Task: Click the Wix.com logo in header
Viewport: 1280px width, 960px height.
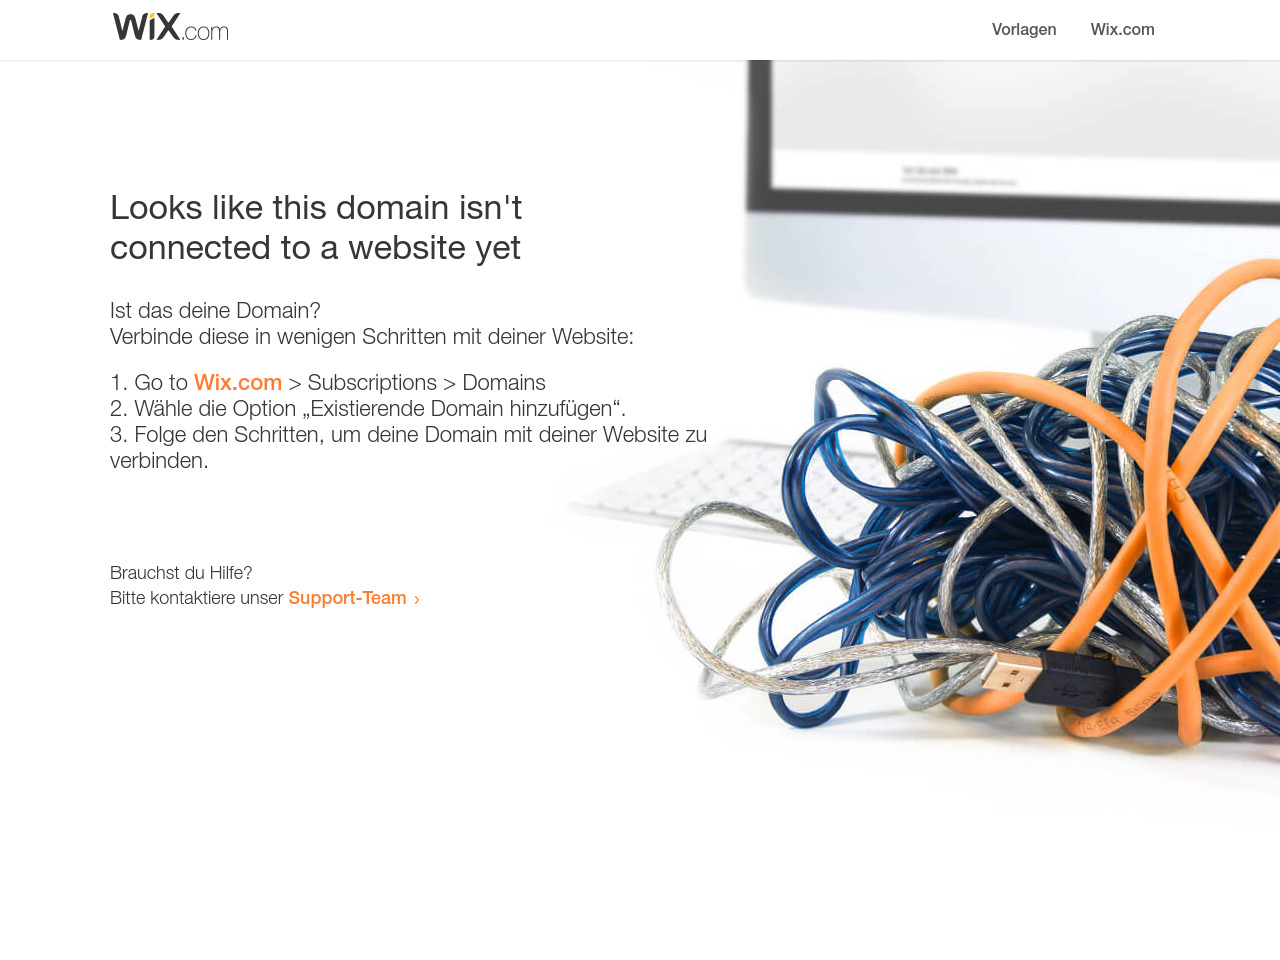Action: tap(170, 27)
